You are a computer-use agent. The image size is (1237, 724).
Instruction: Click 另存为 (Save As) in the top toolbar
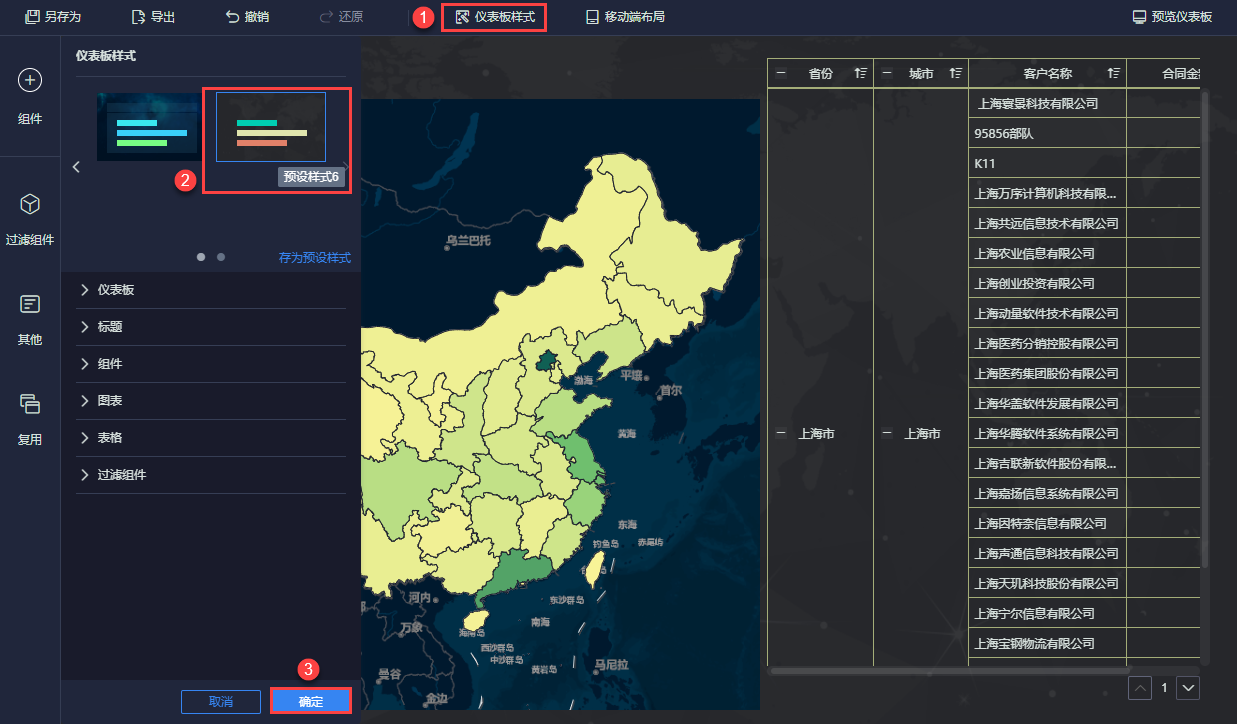[x=52, y=17]
